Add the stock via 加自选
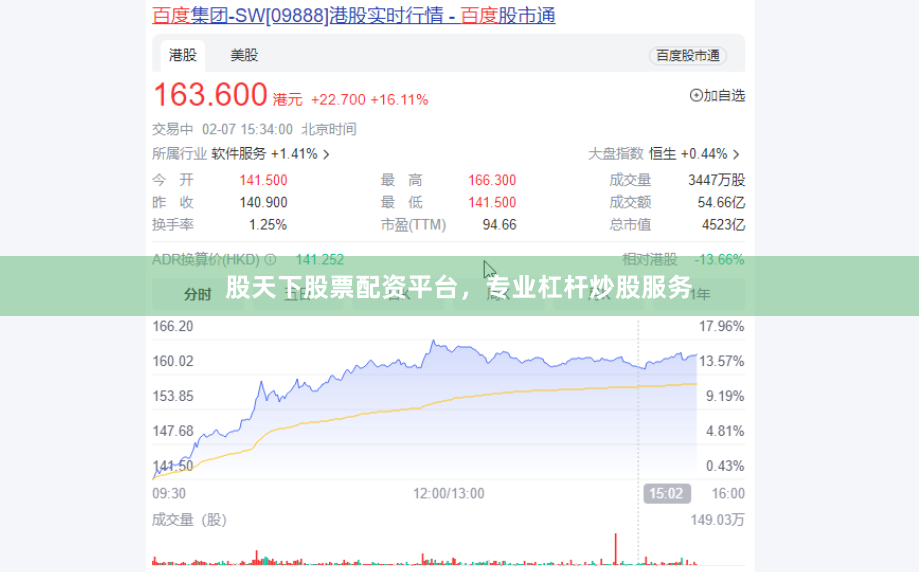Viewport: 919px width, 572px height. click(x=717, y=95)
